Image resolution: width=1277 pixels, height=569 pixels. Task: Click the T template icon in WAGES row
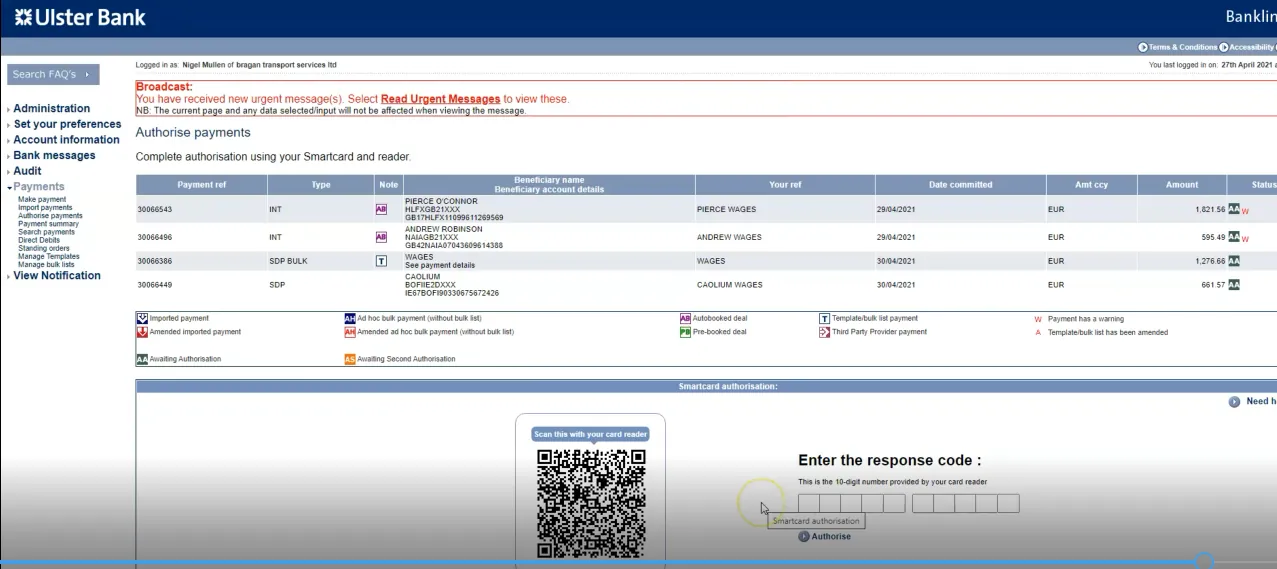coord(381,261)
